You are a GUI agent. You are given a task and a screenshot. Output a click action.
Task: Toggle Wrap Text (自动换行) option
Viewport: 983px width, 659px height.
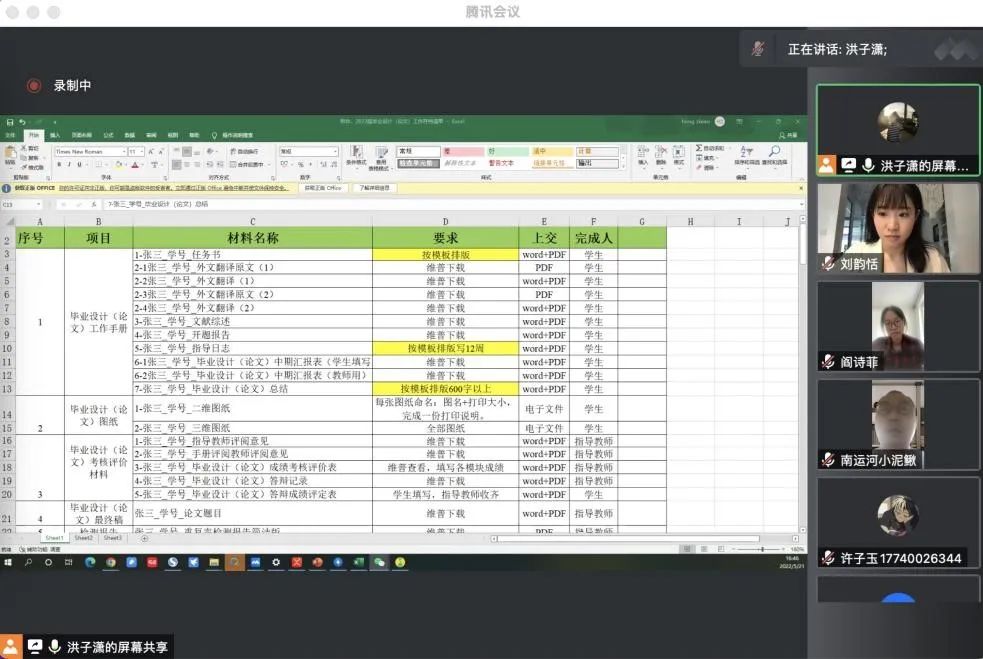click(x=245, y=152)
